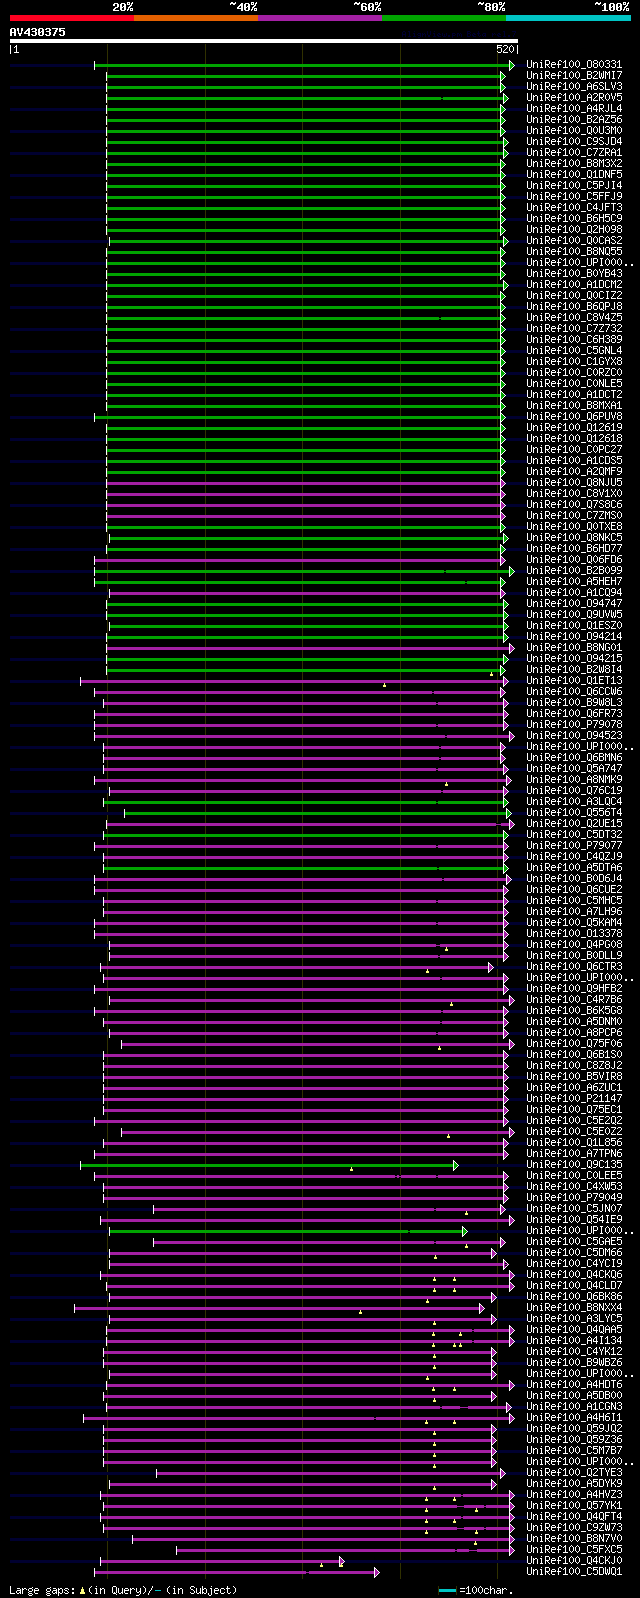The width and height of the screenshot is (640, 1598).
Task: Open hit UniRef100_B8M3X2
Action: (x=574, y=164)
